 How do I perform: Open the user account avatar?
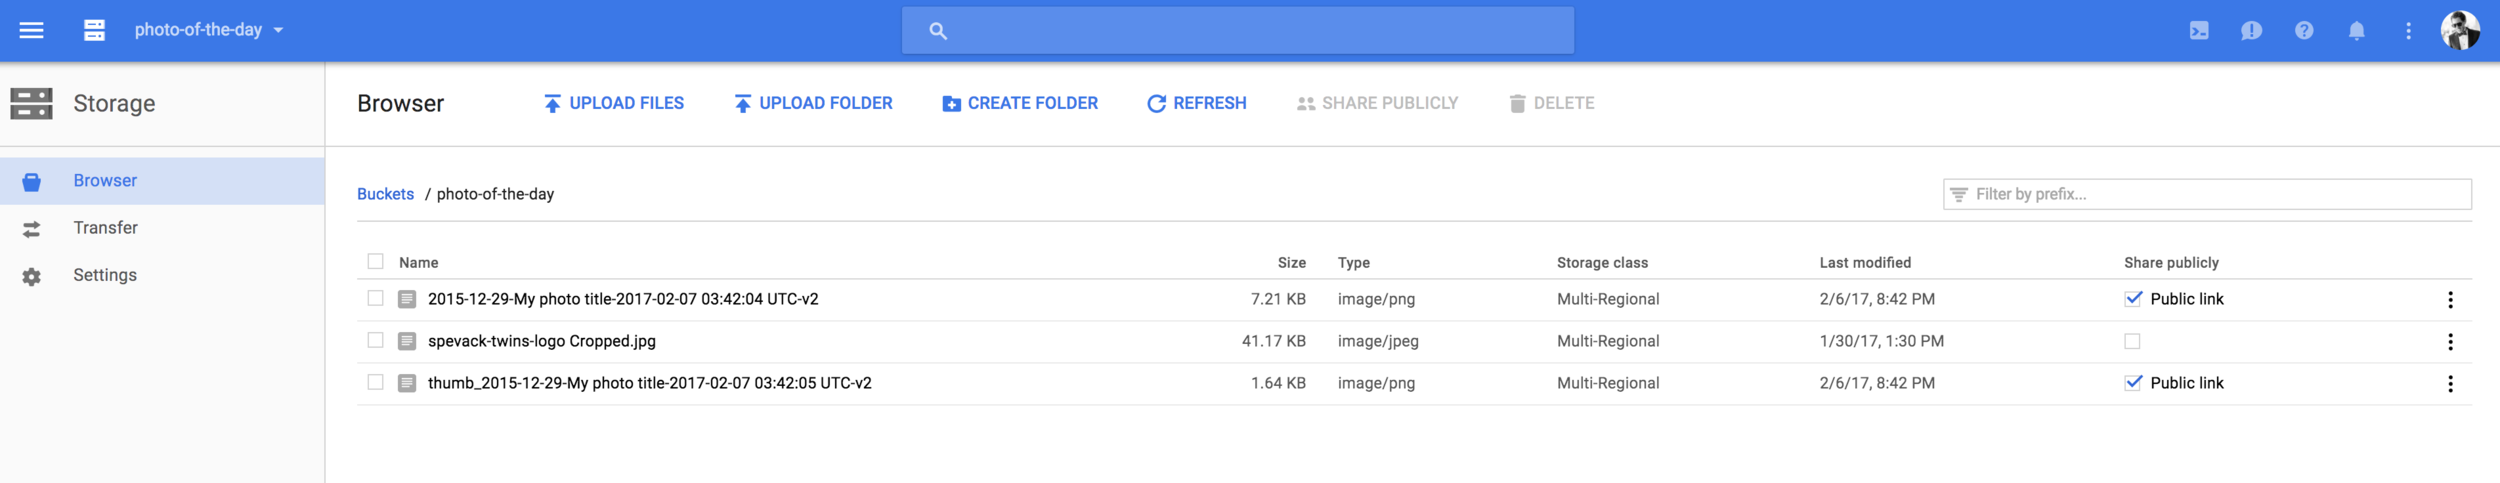2460,30
